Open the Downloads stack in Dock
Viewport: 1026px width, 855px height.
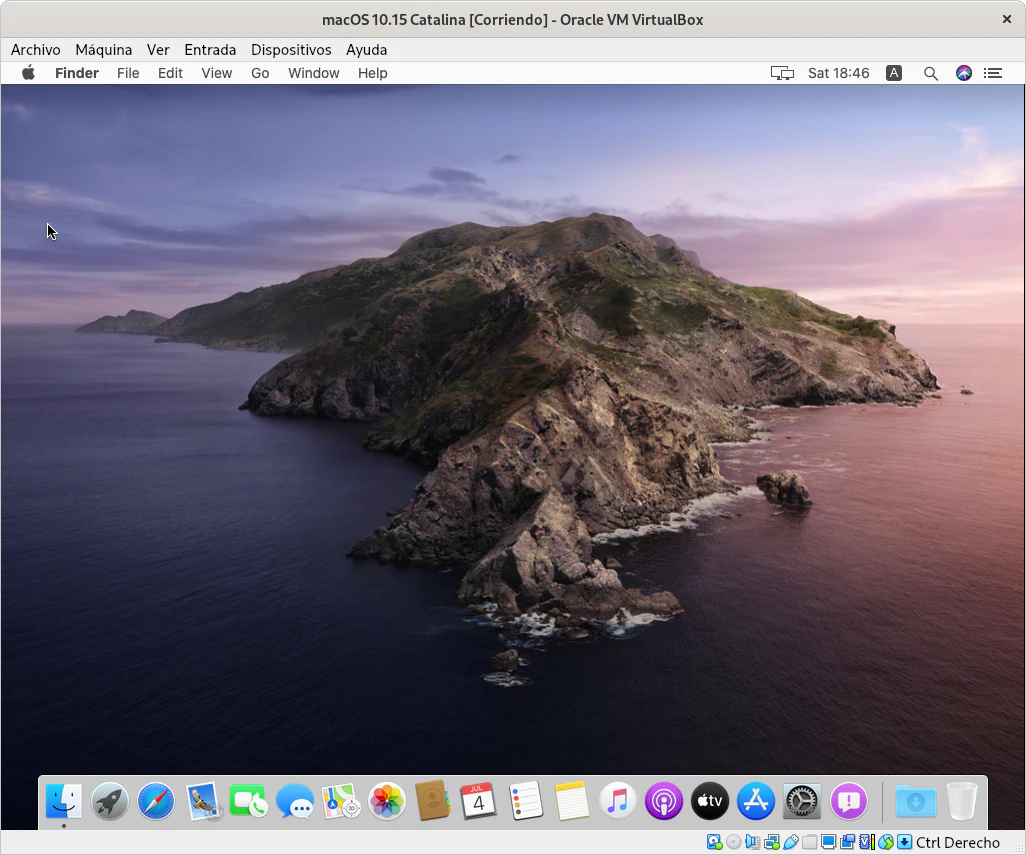(x=915, y=801)
